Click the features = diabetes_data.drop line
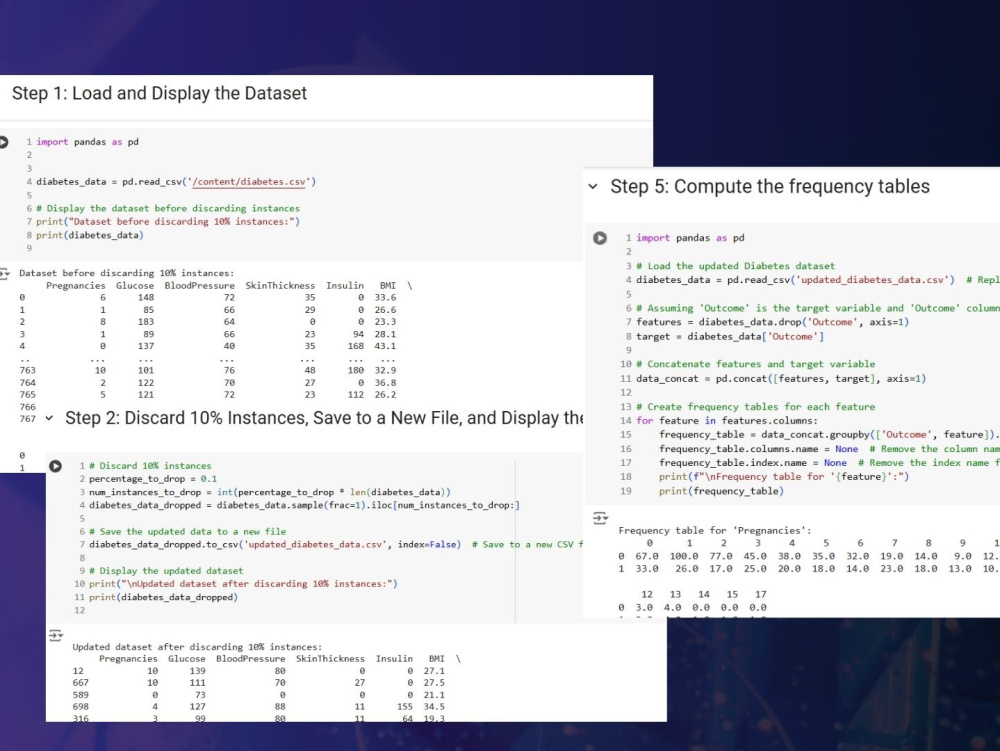The image size is (1000, 751). (x=772, y=323)
